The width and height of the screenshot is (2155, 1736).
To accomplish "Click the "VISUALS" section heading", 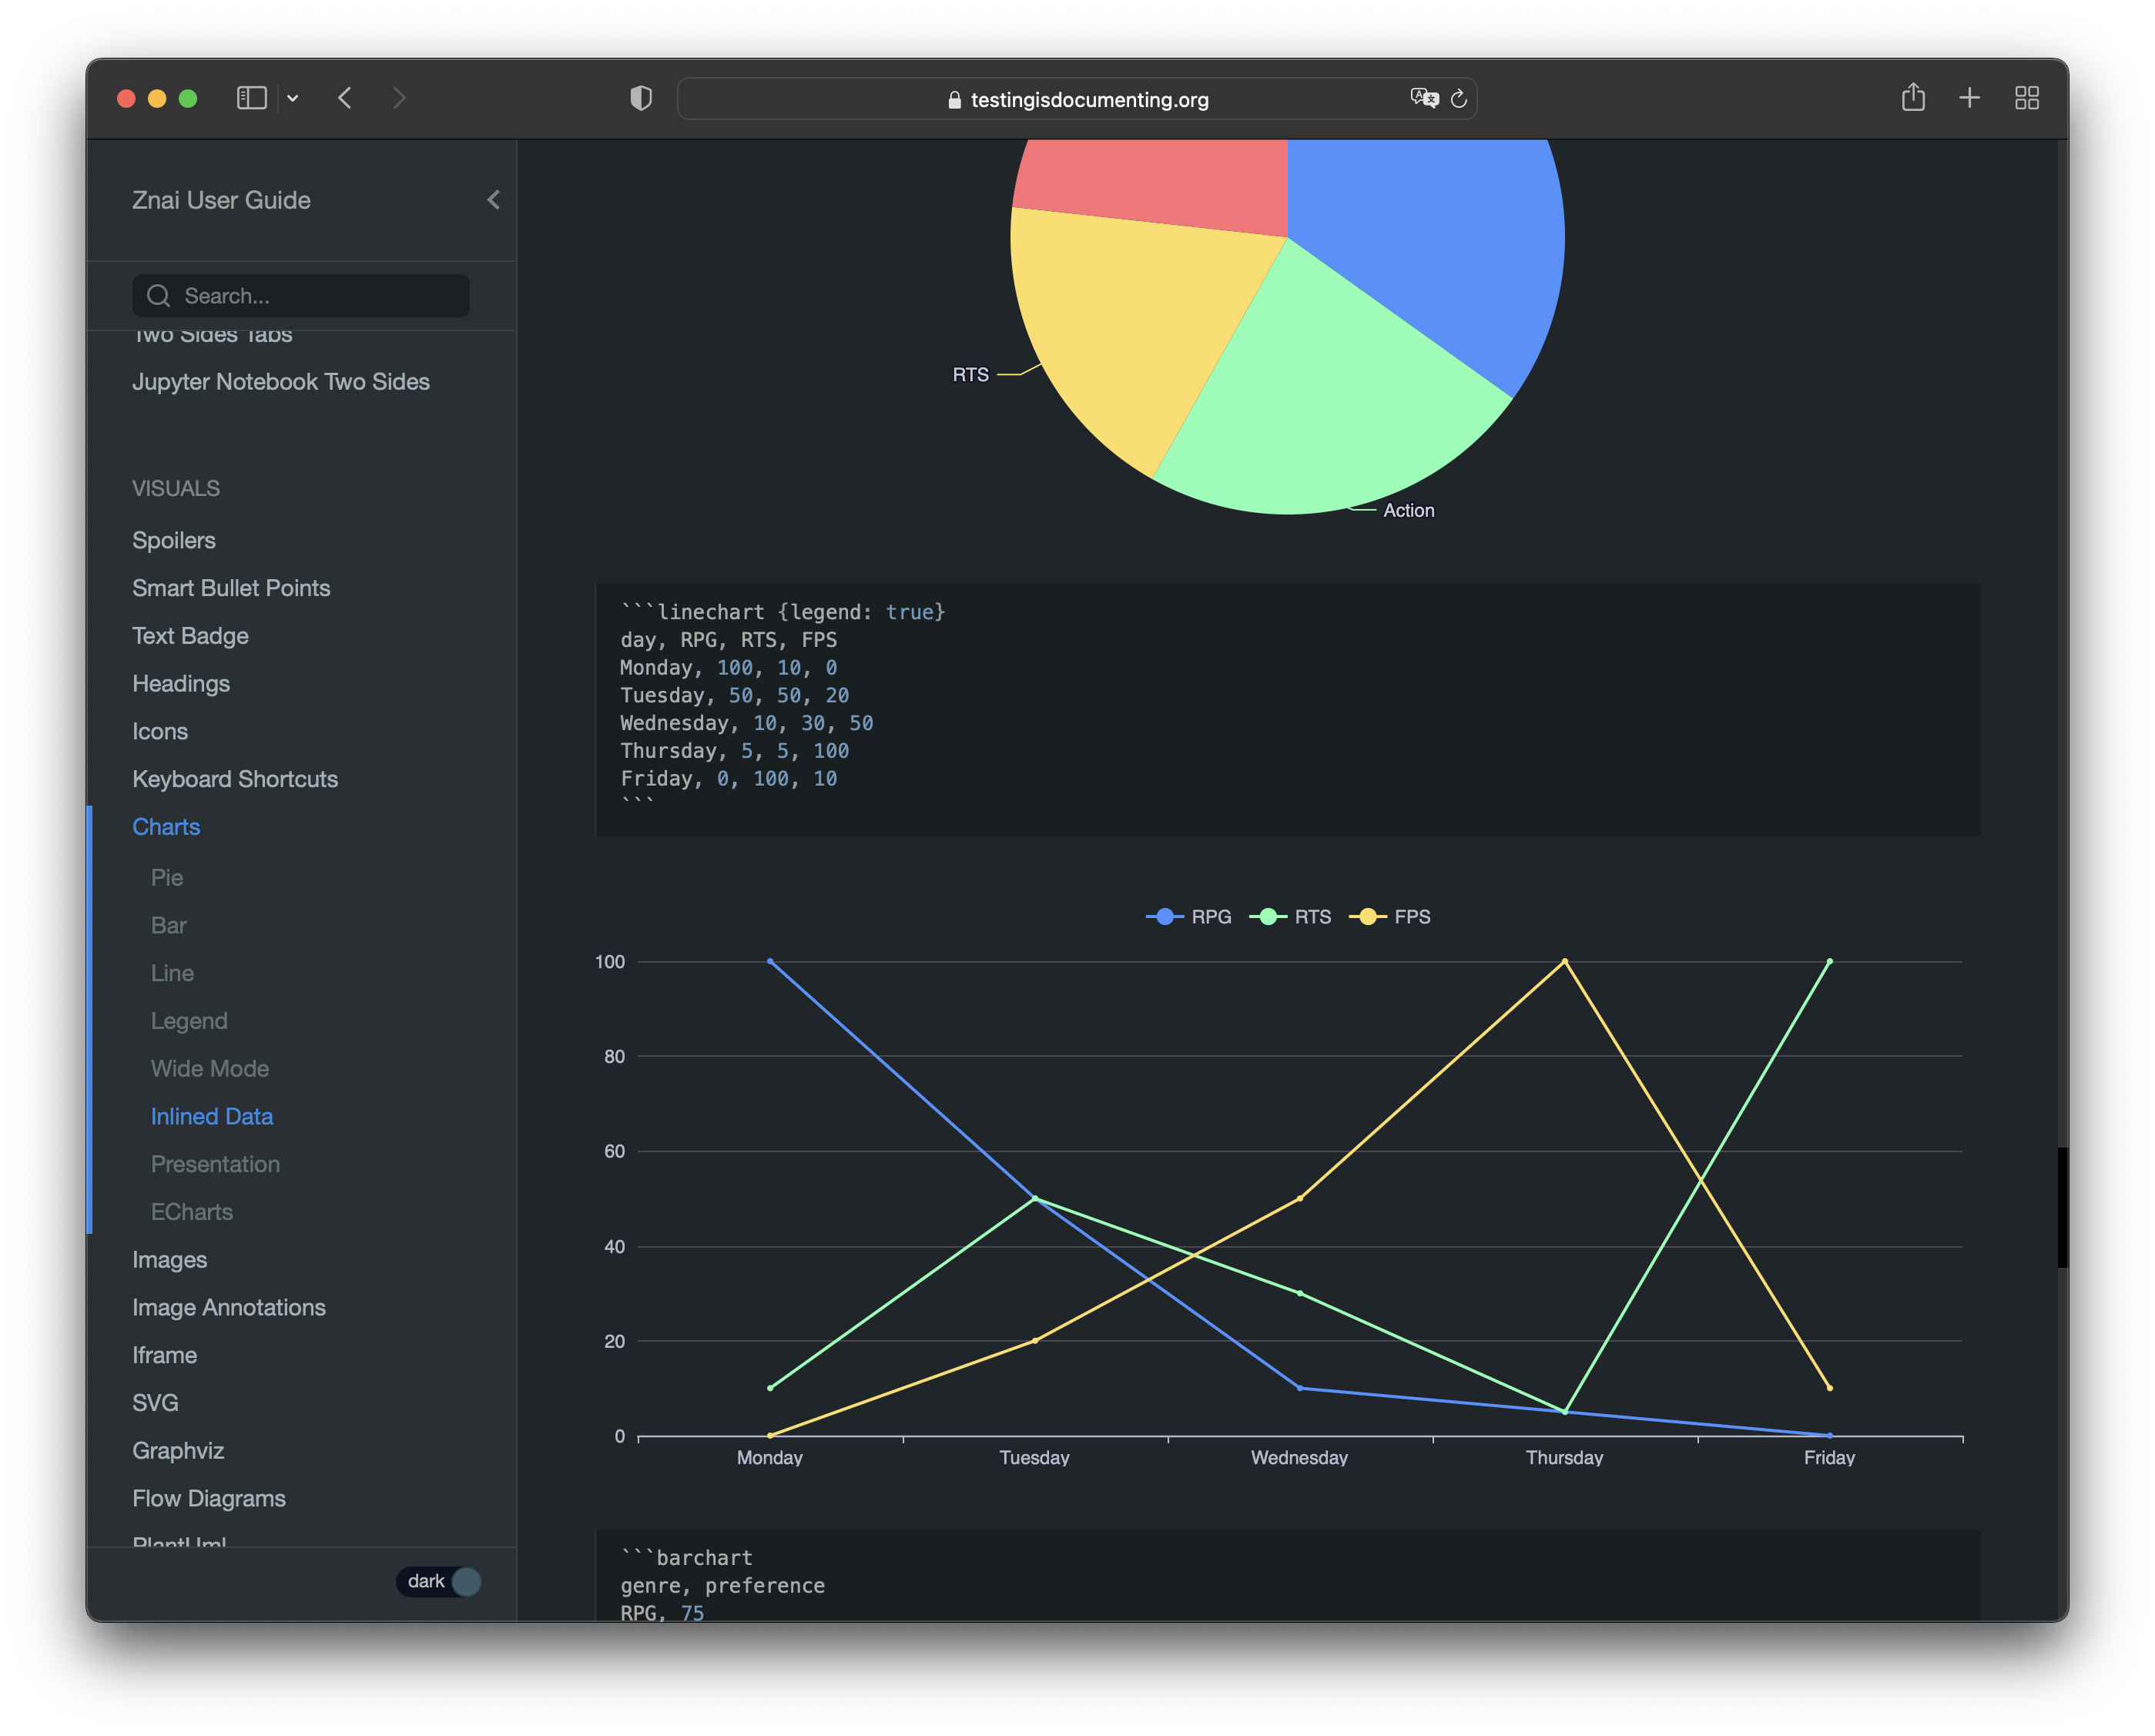I will pyautogui.click(x=176, y=489).
